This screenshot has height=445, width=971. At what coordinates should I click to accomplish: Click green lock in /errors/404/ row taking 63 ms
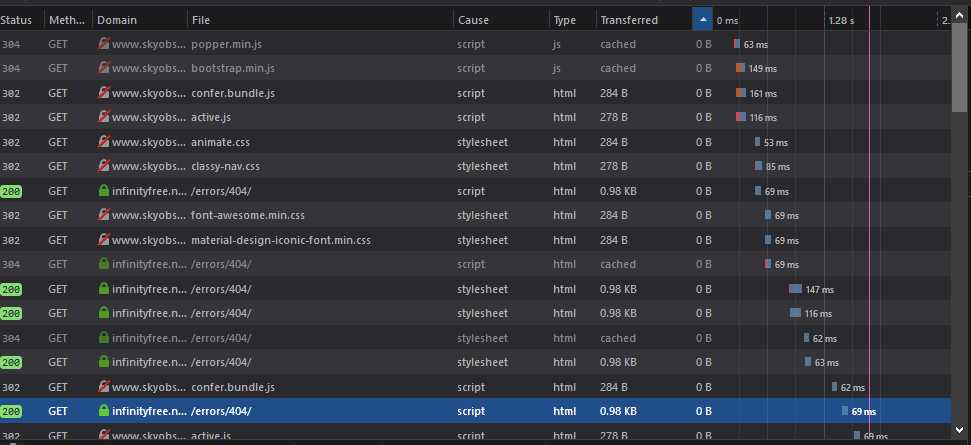(104, 361)
